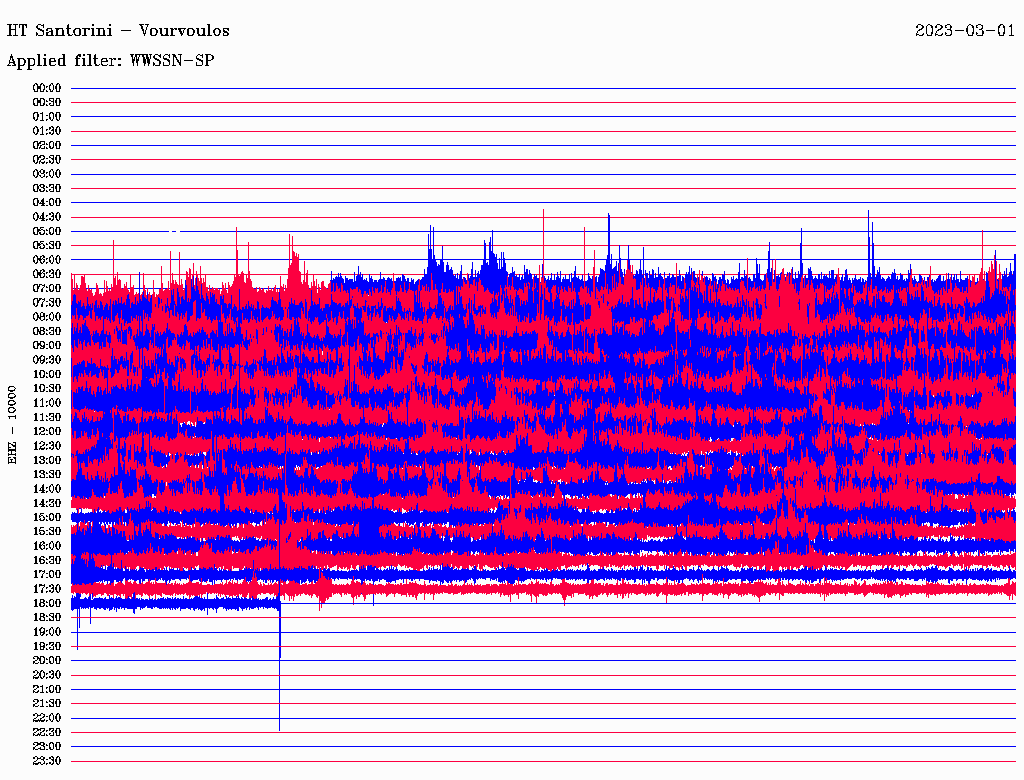The width and height of the screenshot is (1024, 780).
Task: Click the 23:30 time label
Action: coord(47,761)
